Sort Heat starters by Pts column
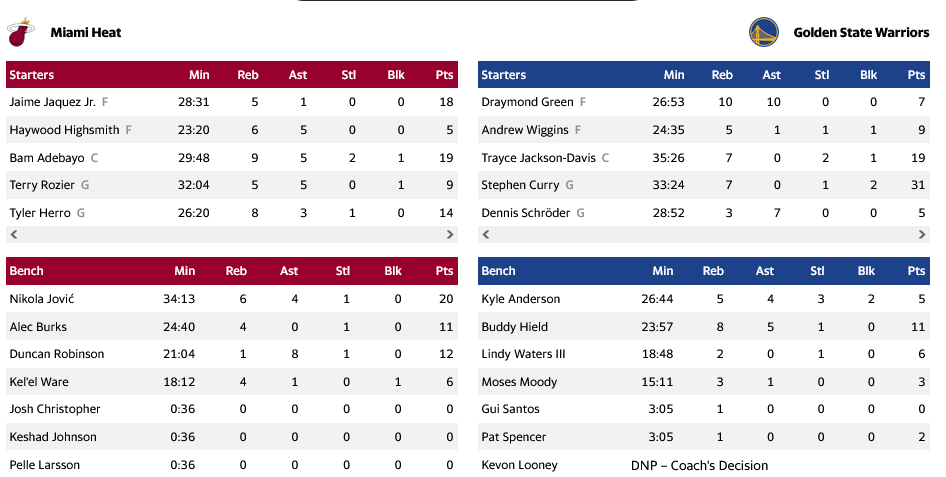946x477 pixels. tap(444, 75)
